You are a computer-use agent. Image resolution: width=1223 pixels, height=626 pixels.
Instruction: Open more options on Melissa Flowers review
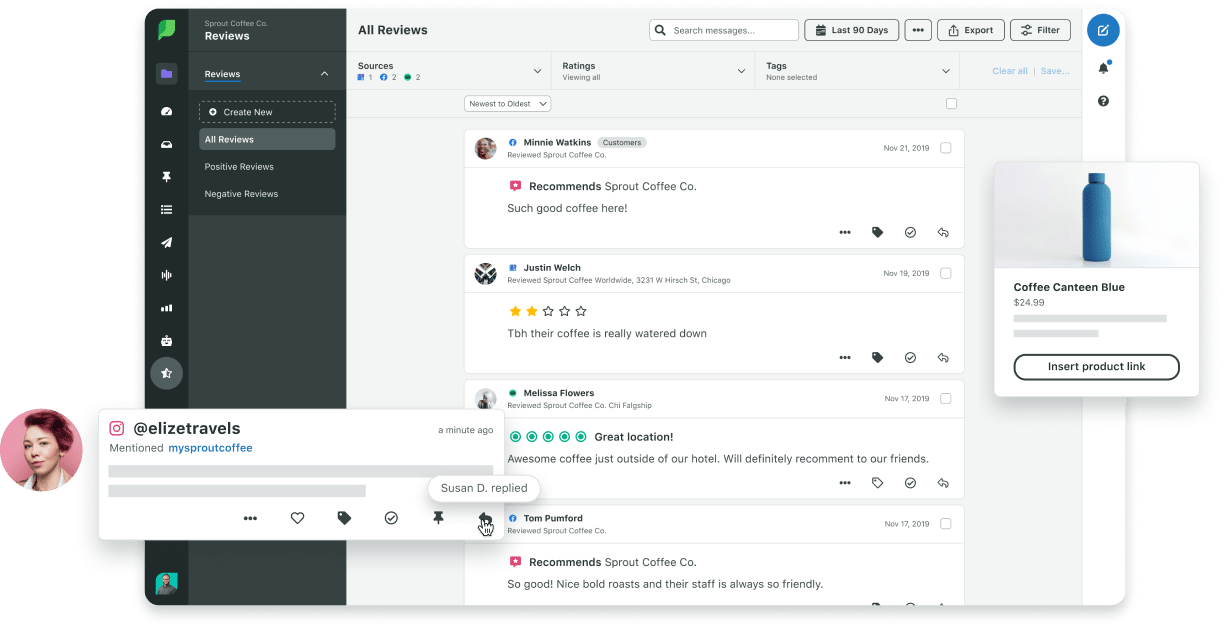pos(845,482)
